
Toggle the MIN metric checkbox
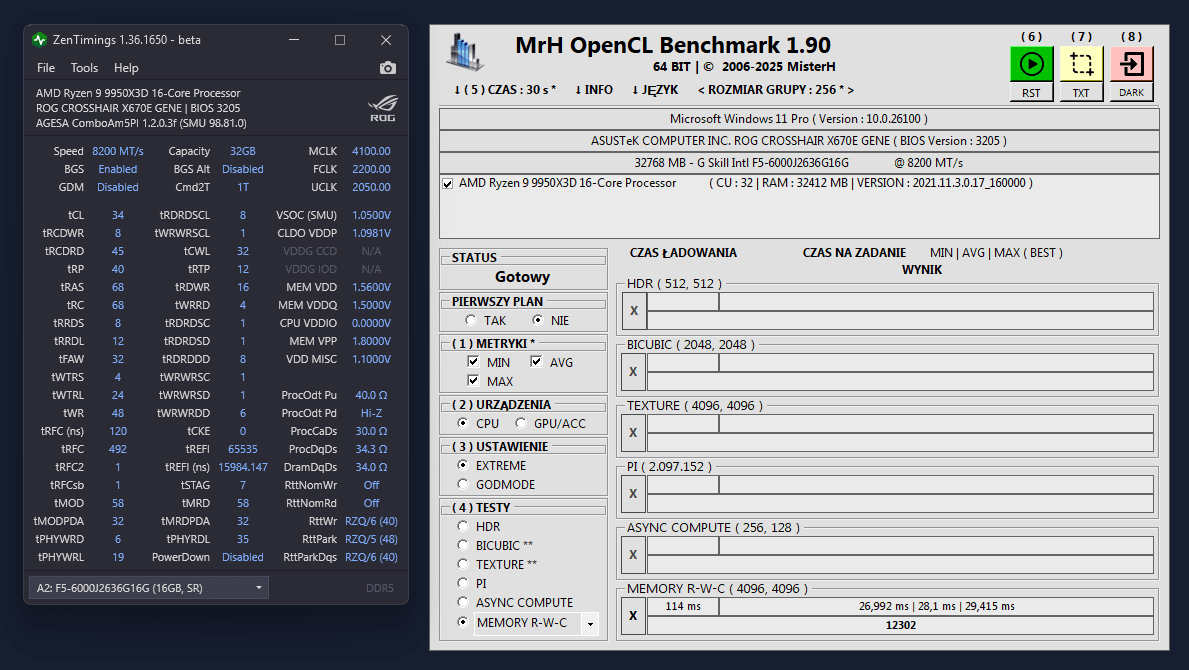click(473, 362)
